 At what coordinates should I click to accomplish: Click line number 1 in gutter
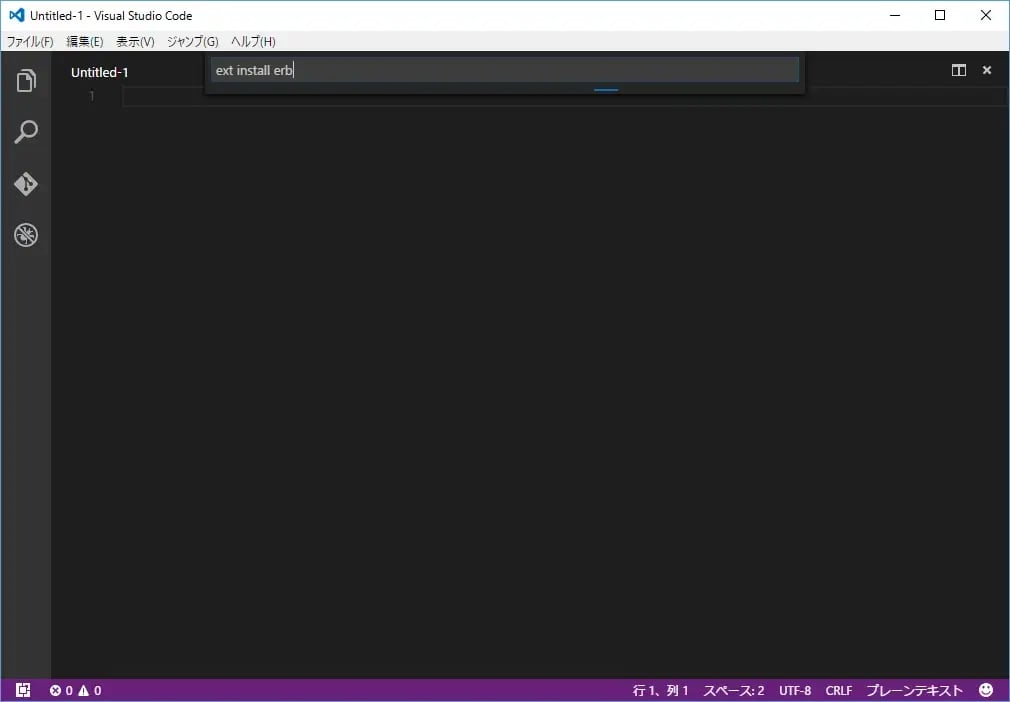click(91, 96)
